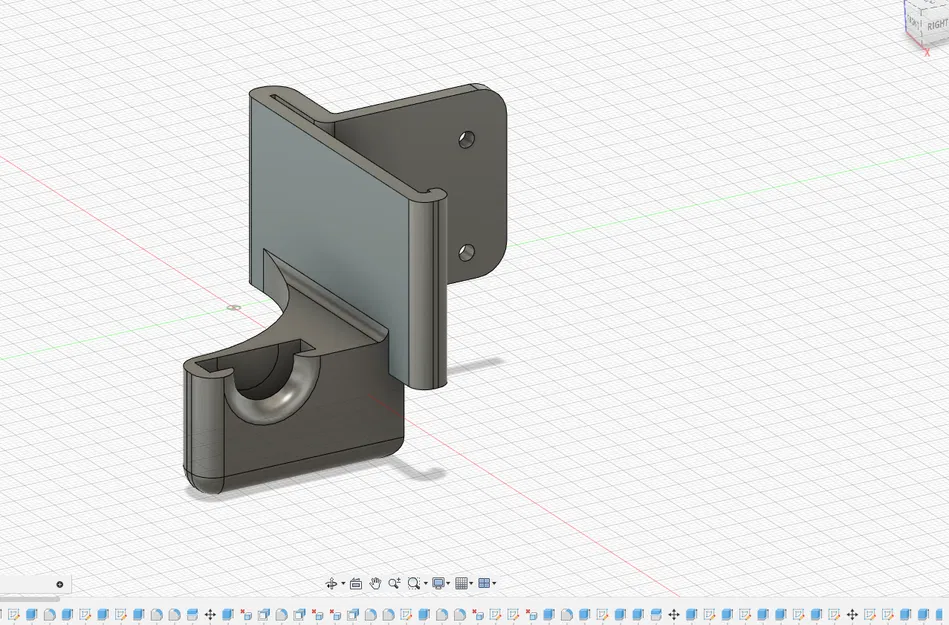This screenshot has width=949, height=625.
Task: Open the Display Settings dropdown arrow
Action: (448, 583)
